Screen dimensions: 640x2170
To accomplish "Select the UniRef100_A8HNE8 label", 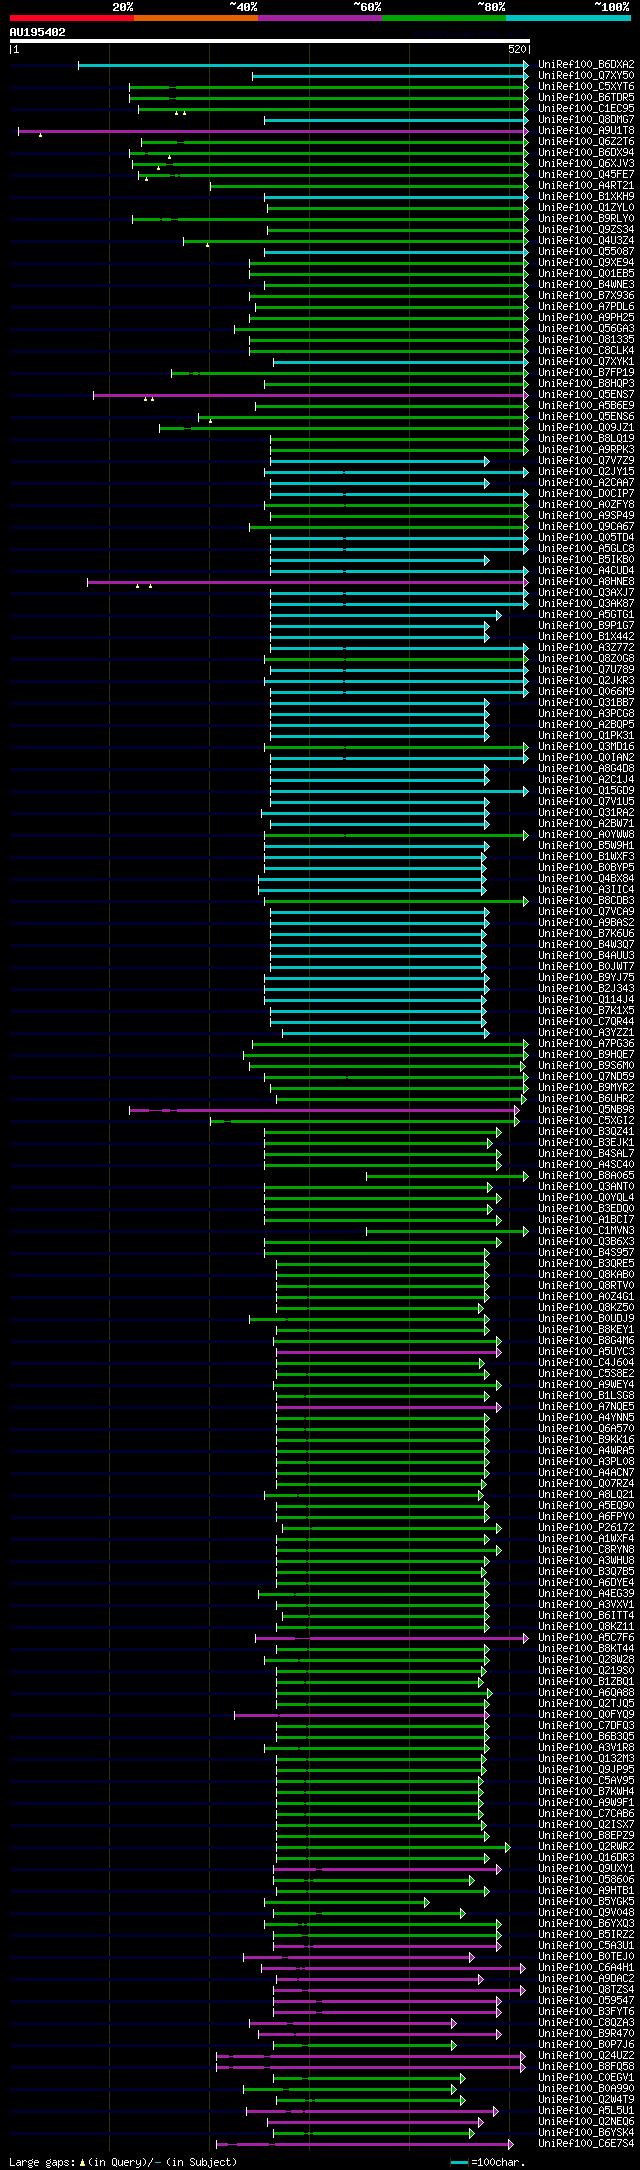I will coord(586,582).
